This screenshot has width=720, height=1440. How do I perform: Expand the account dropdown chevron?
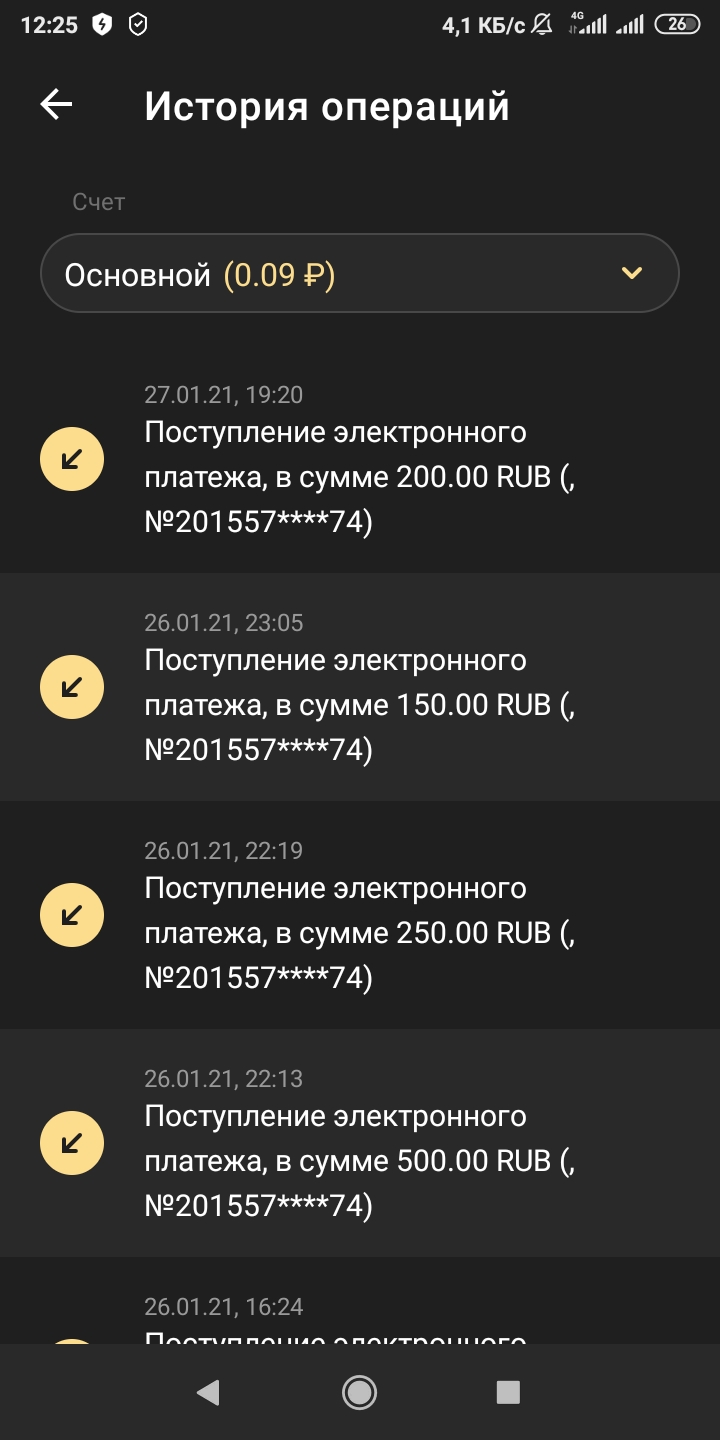pos(631,273)
